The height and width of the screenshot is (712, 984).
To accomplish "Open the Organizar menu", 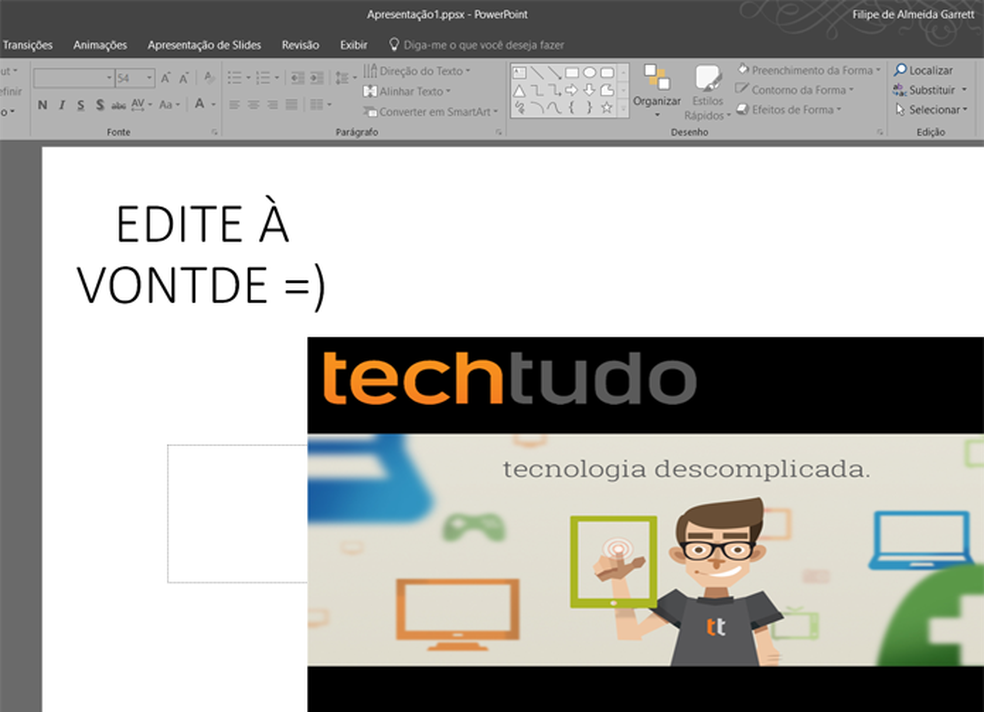I will pyautogui.click(x=656, y=91).
